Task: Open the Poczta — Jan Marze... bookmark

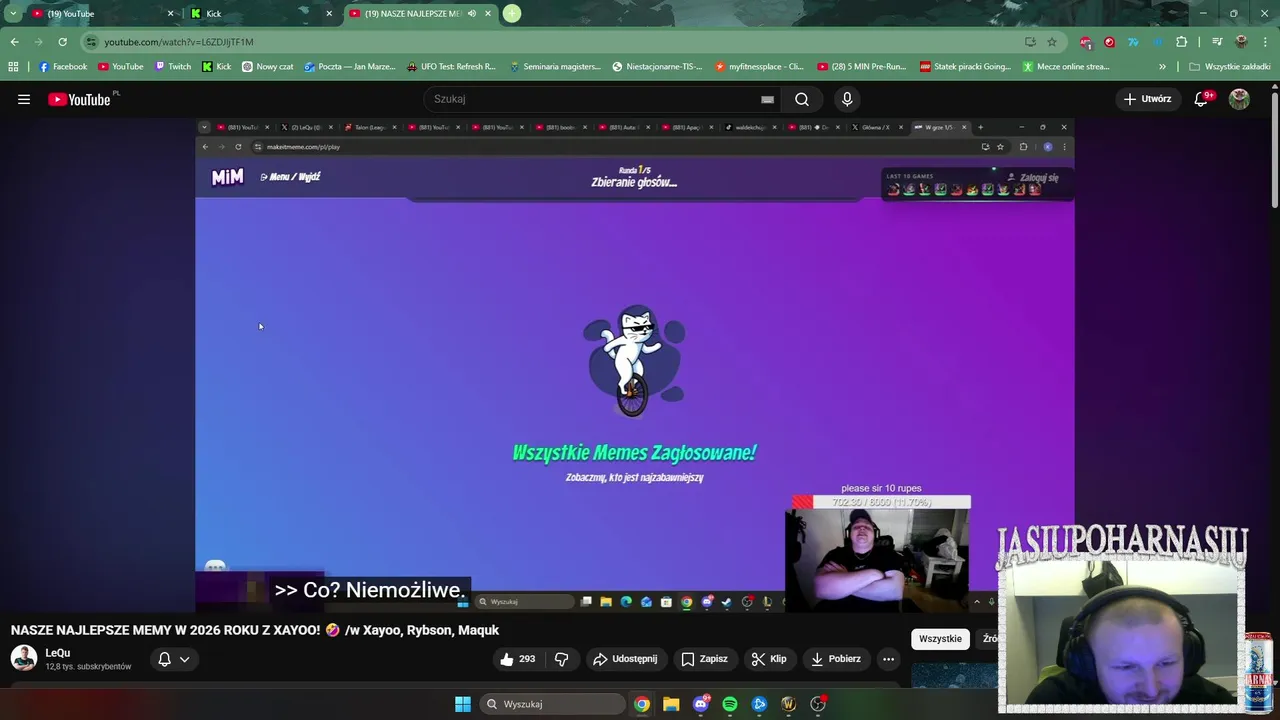Action: pyautogui.click(x=349, y=67)
